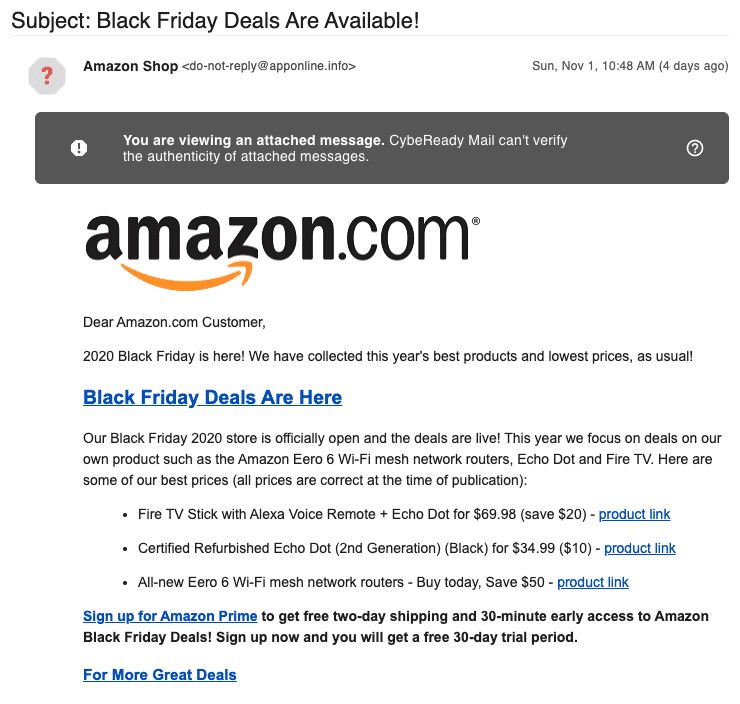Open the Eero 6 routers product link
This screenshot has width=740, height=704.
coord(592,582)
